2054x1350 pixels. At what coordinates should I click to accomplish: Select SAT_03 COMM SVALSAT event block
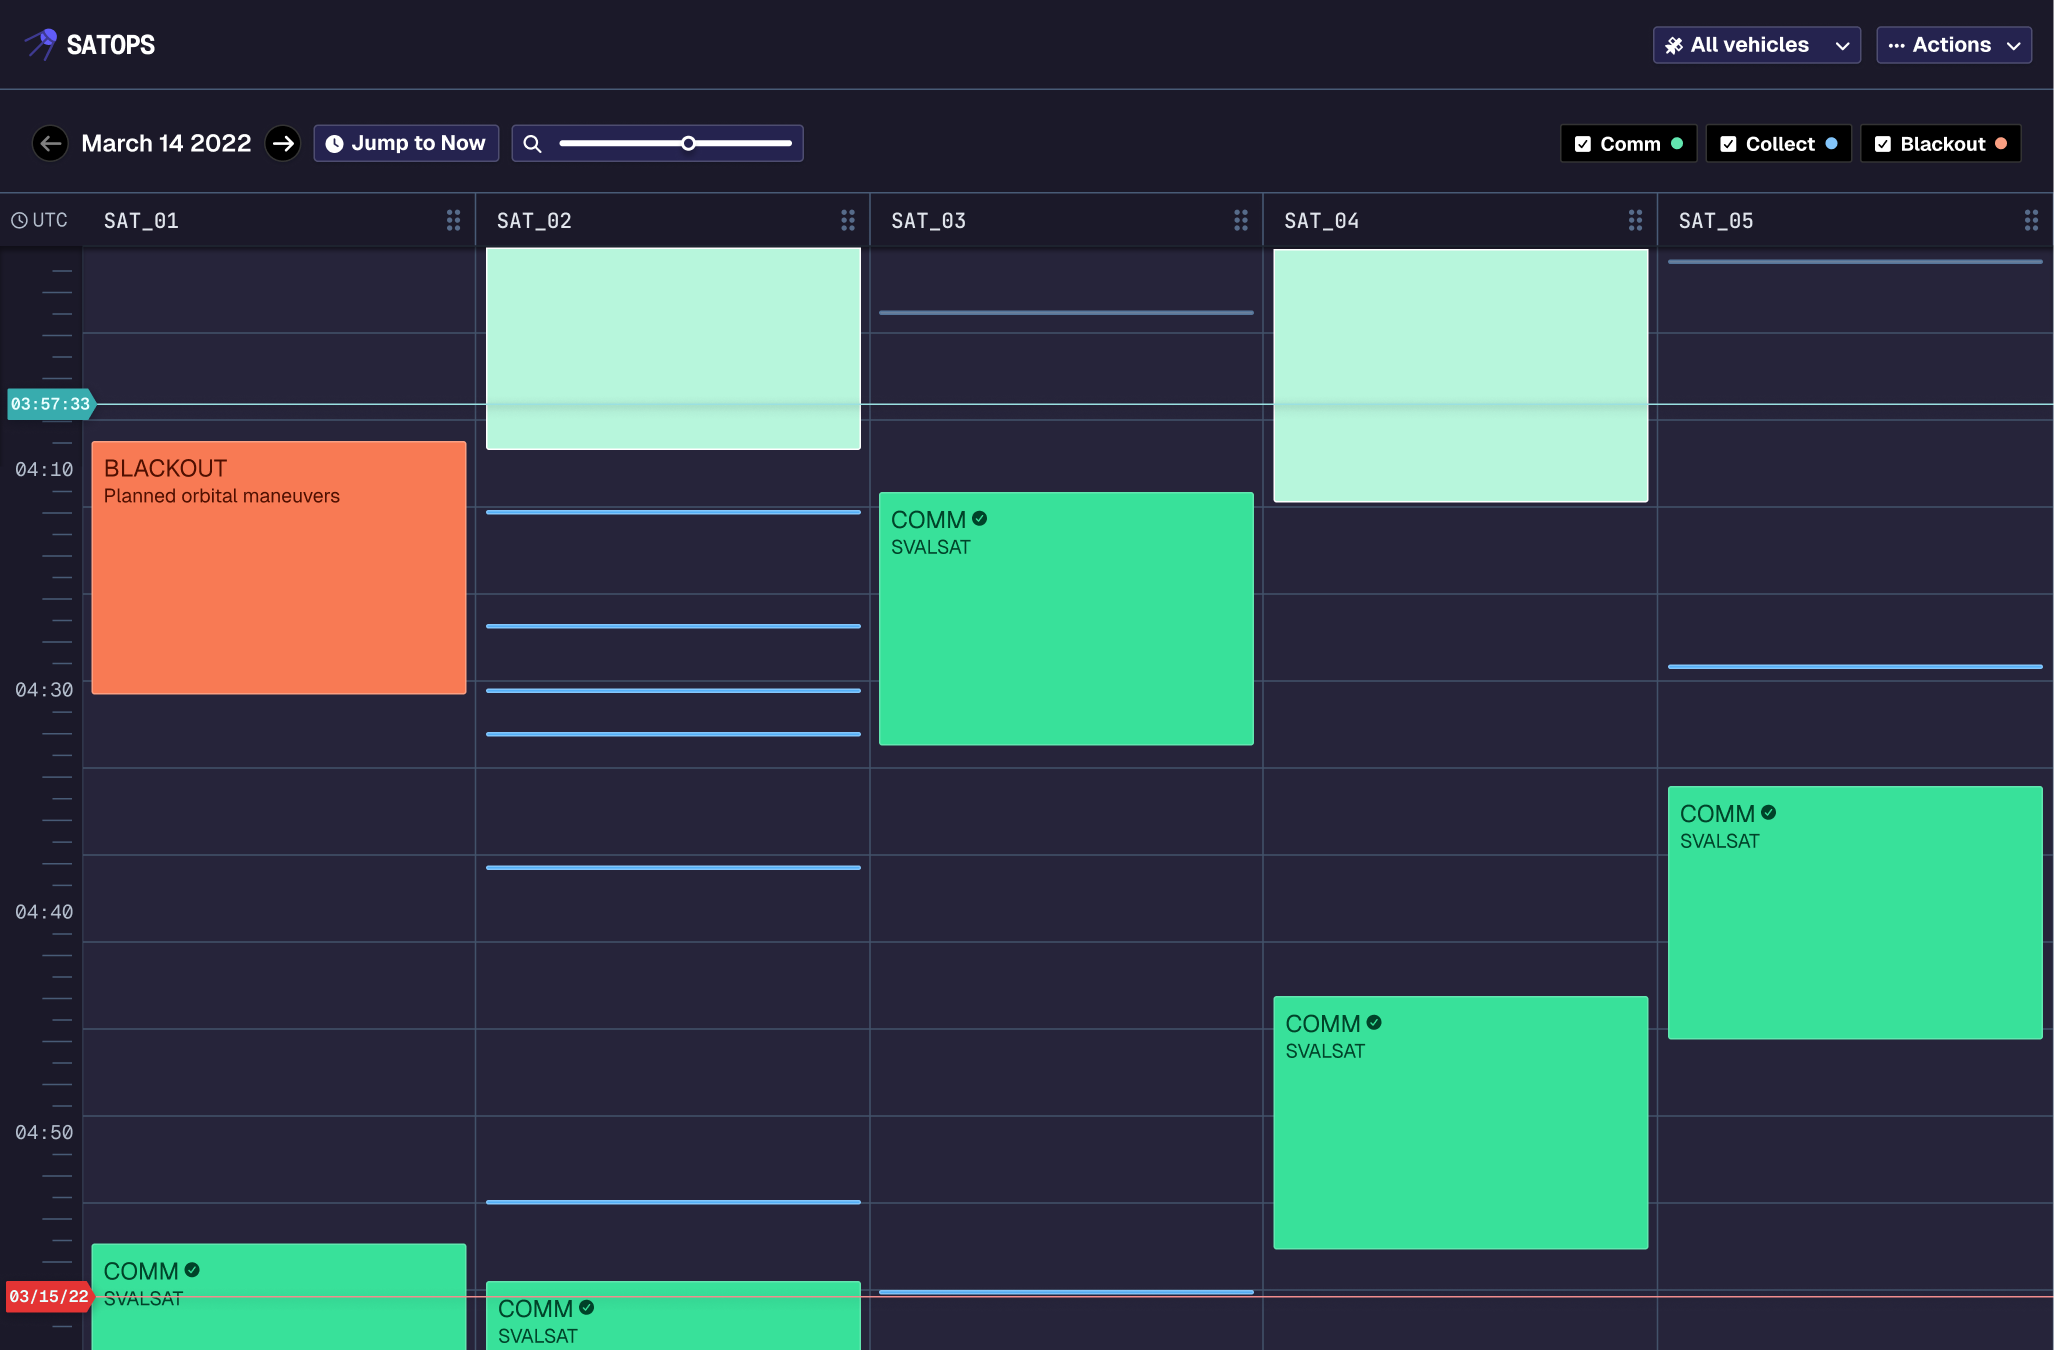tap(1065, 618)
